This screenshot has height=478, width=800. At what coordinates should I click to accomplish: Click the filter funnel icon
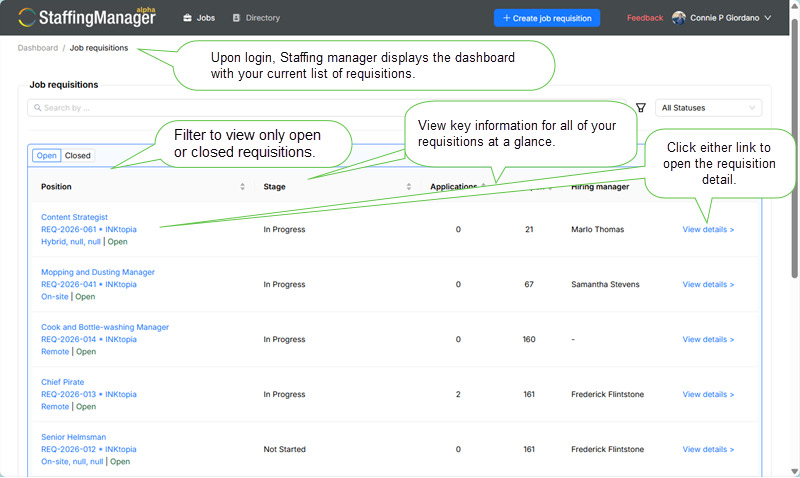coord(641,108)
